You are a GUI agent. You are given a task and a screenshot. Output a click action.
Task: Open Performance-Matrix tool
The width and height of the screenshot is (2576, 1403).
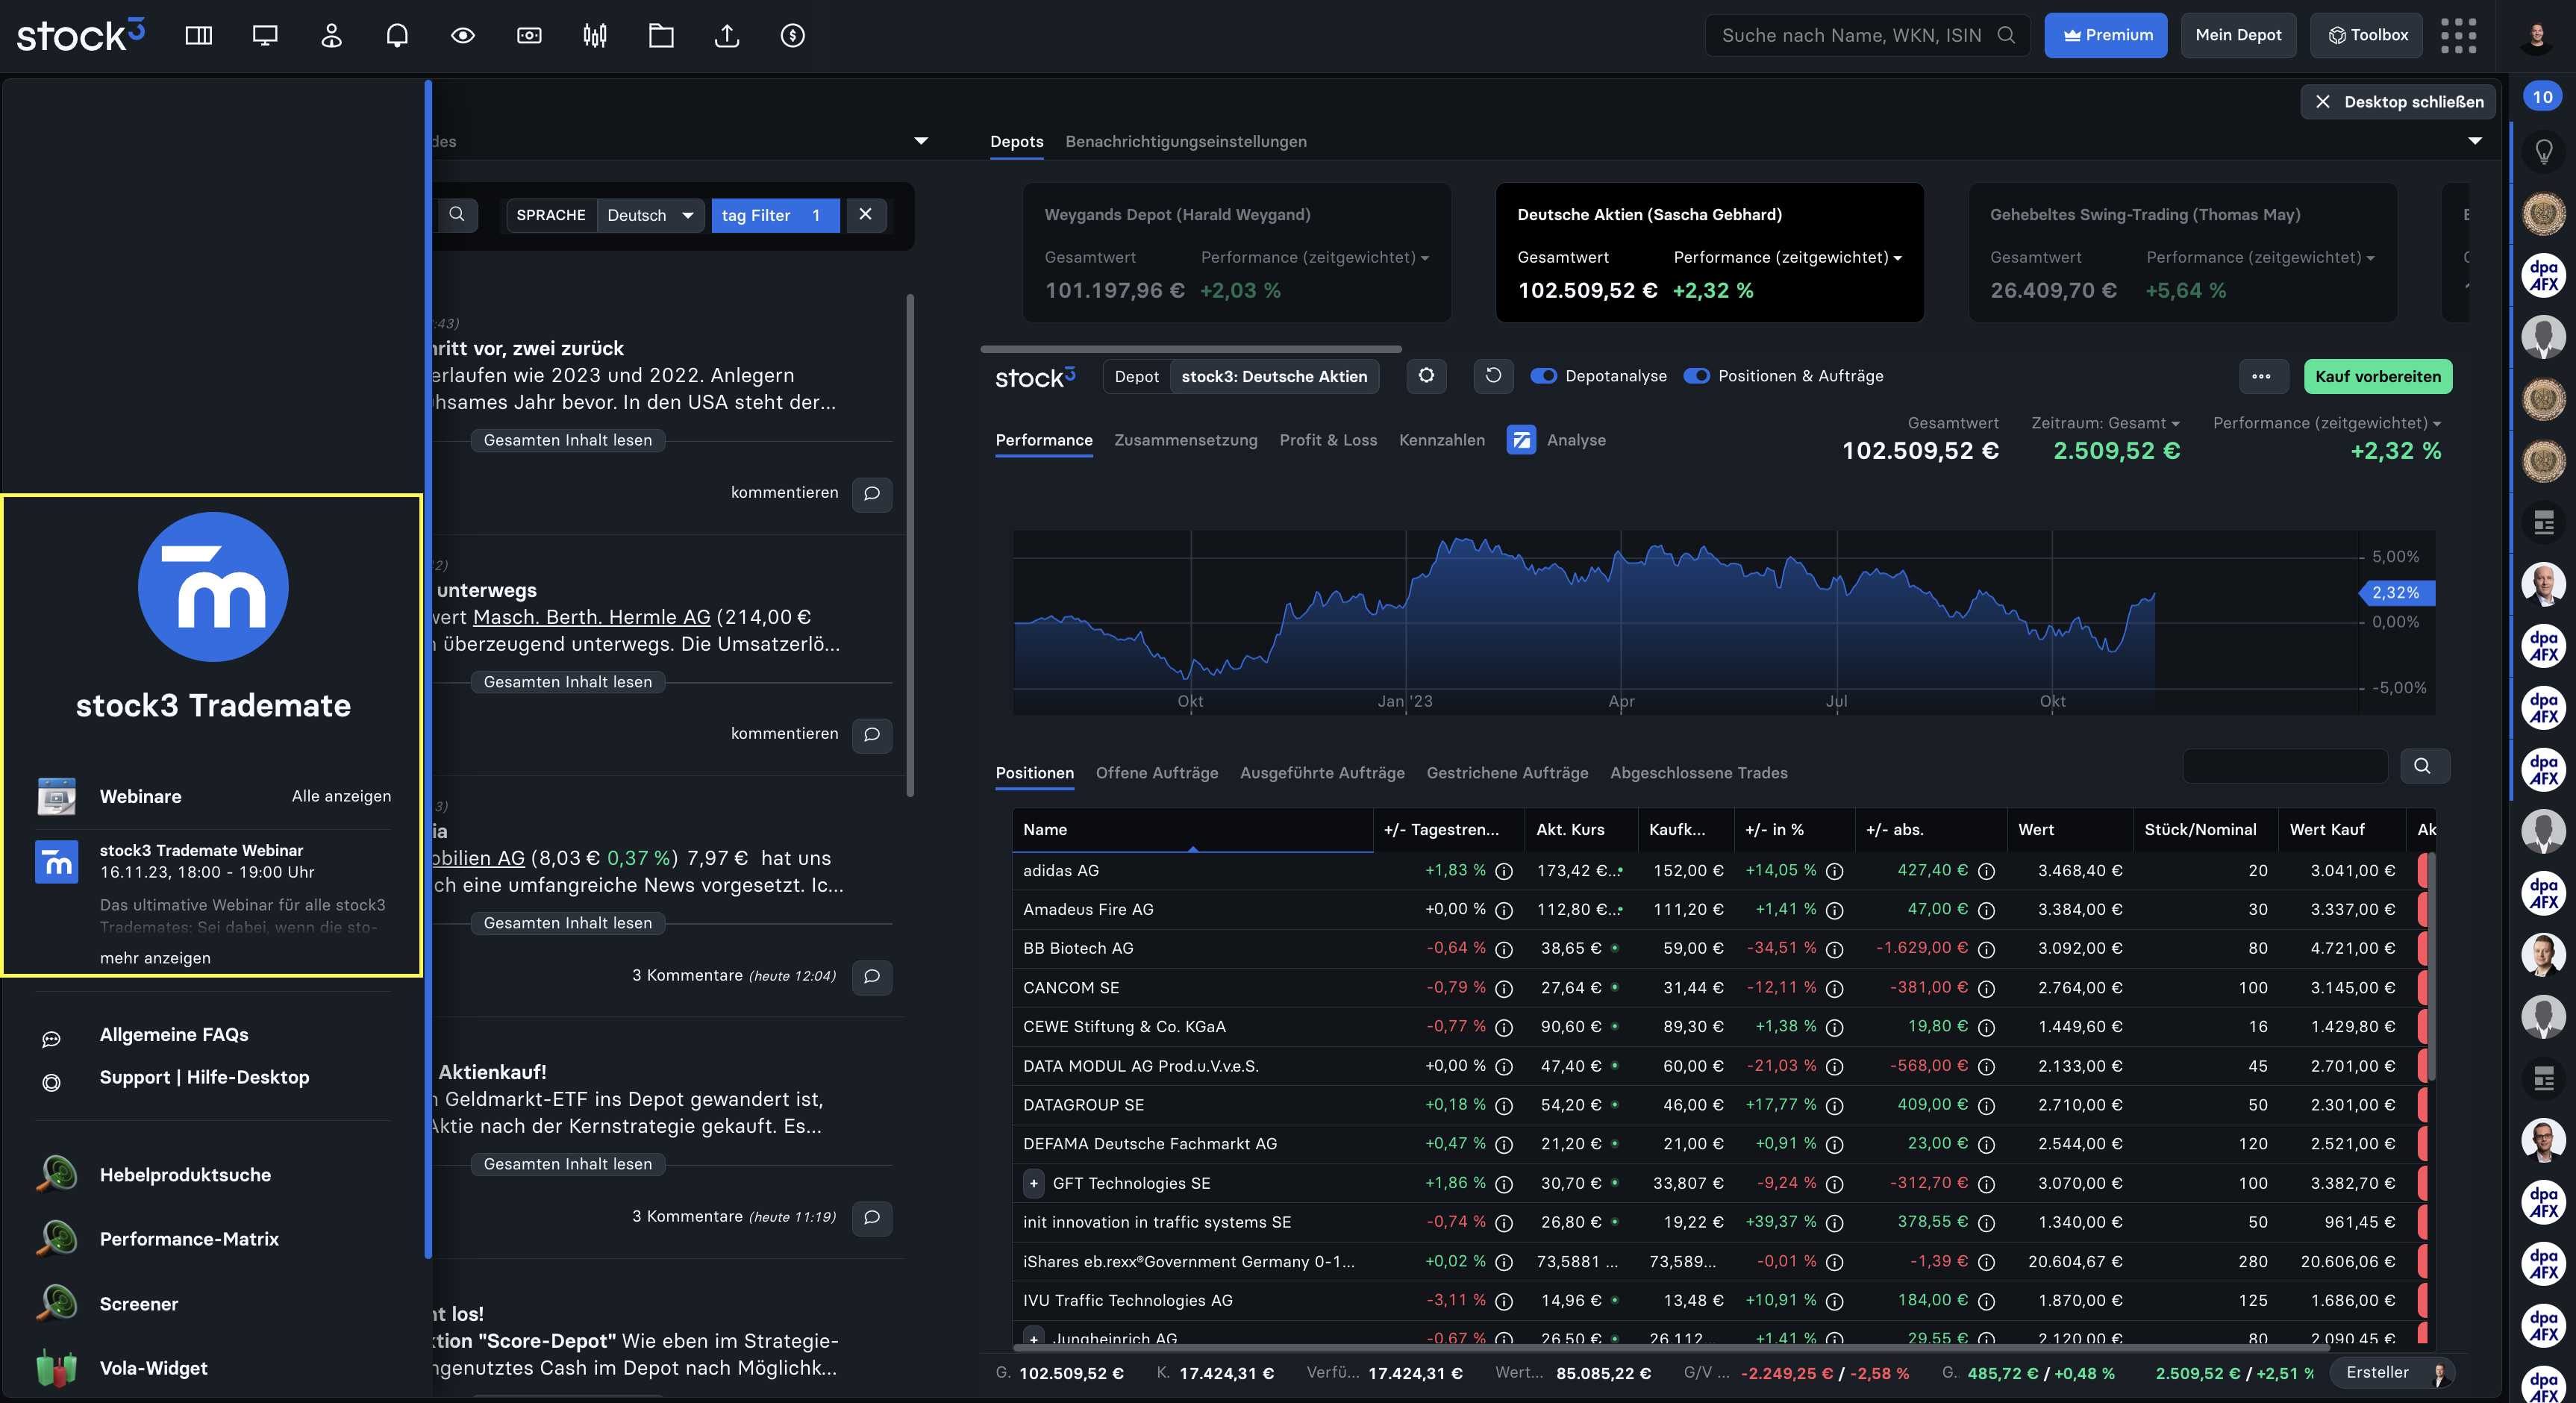[189, 1239]
